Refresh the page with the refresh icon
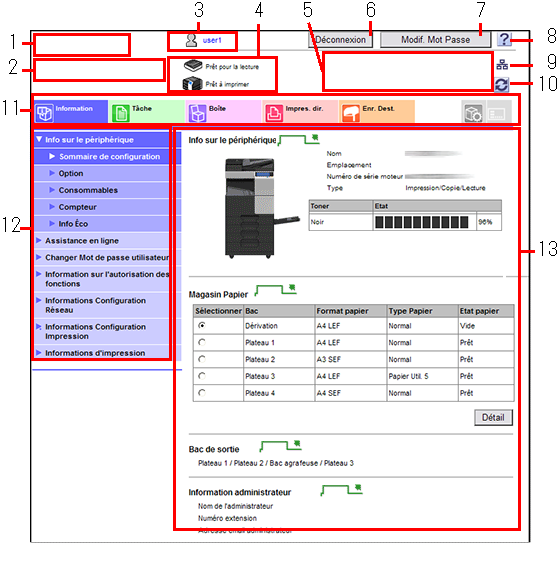The image size is (560, 572). (x=502, y=85)
